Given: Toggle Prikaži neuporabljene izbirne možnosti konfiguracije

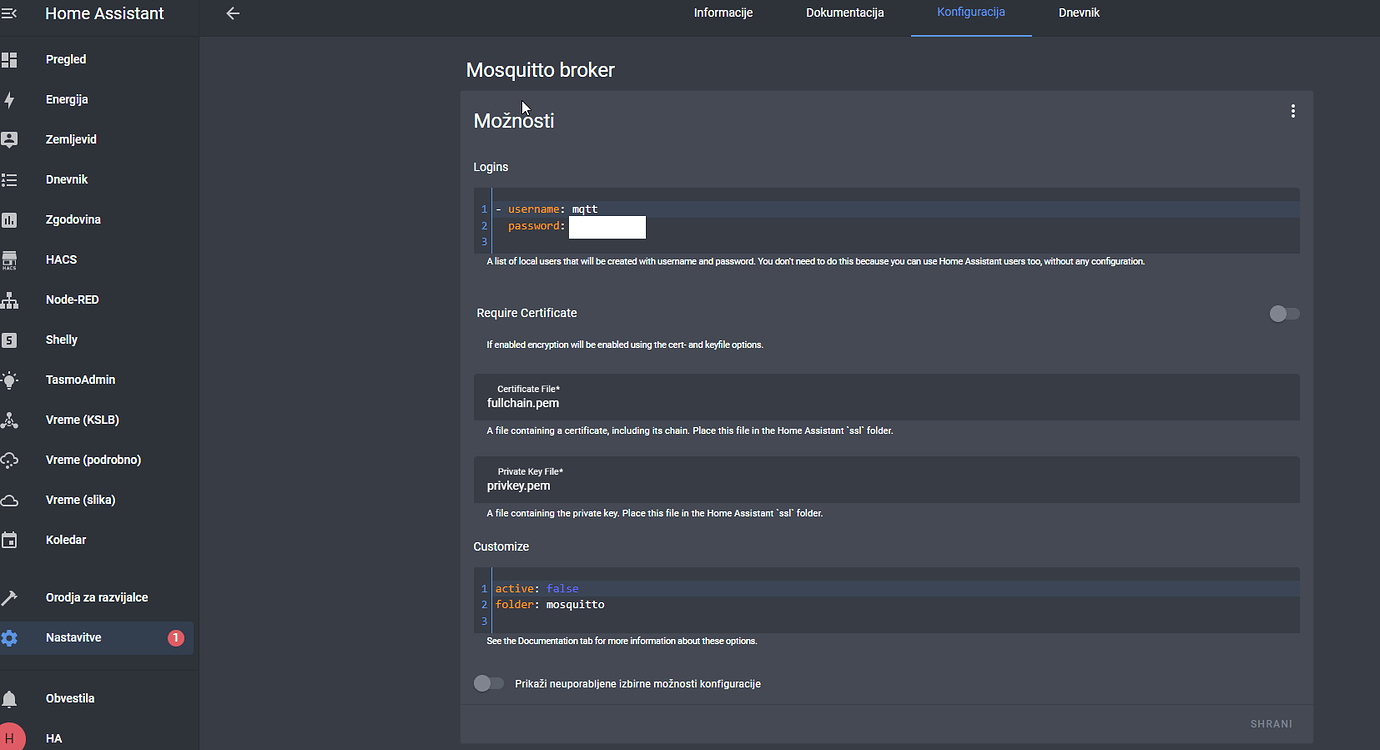Looking at the screenshot, I should [x=488, y=683].
